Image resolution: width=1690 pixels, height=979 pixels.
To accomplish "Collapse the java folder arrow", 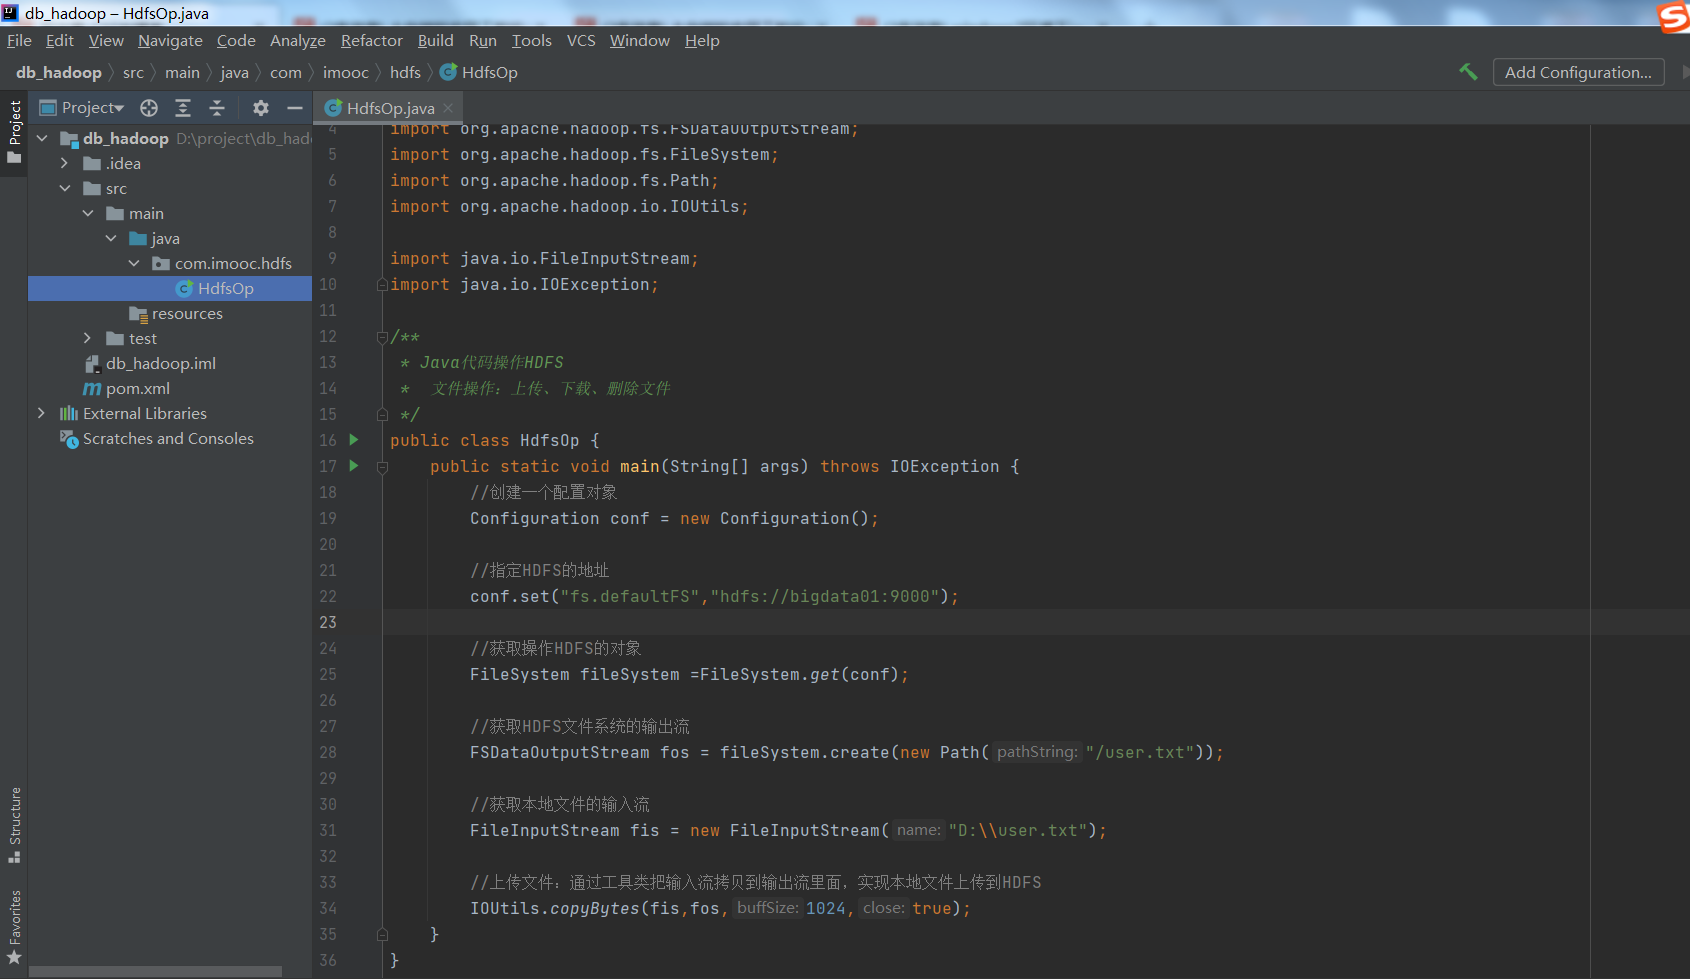I will point(111,239).
